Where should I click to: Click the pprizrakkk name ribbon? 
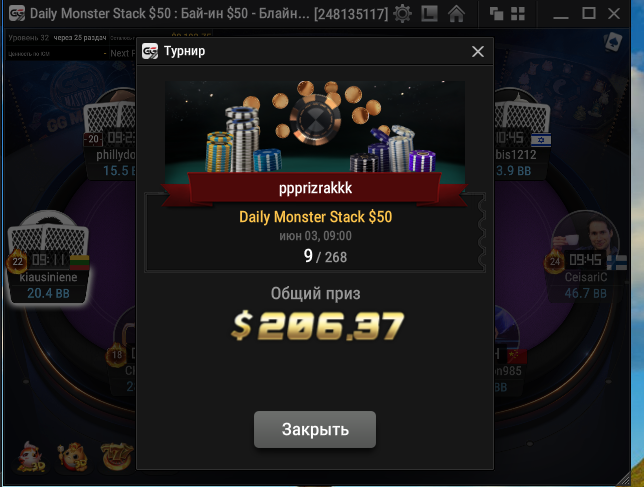(315, 188)
